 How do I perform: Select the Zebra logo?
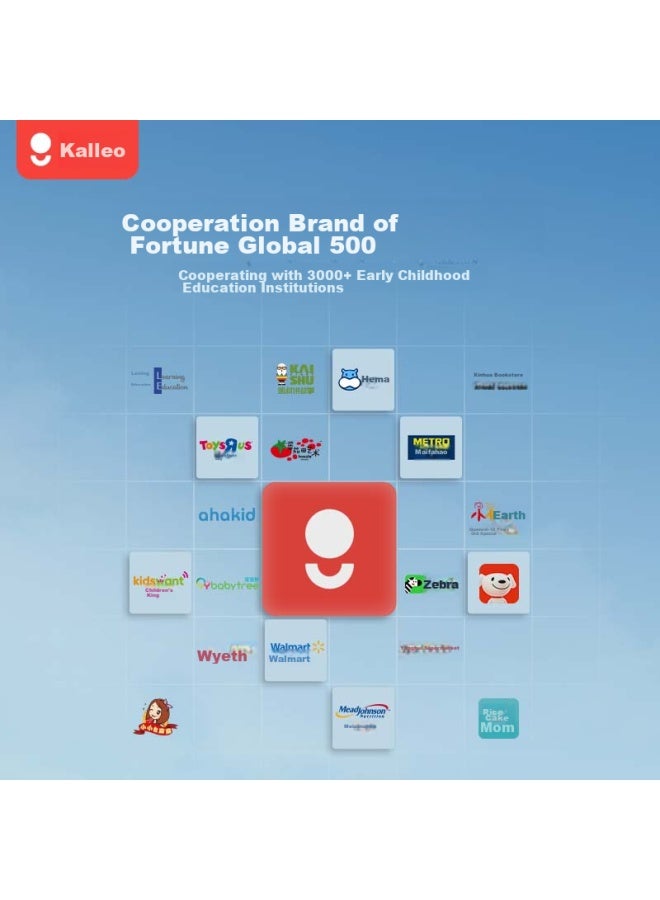pyautogui.click(x=431, y=584)
